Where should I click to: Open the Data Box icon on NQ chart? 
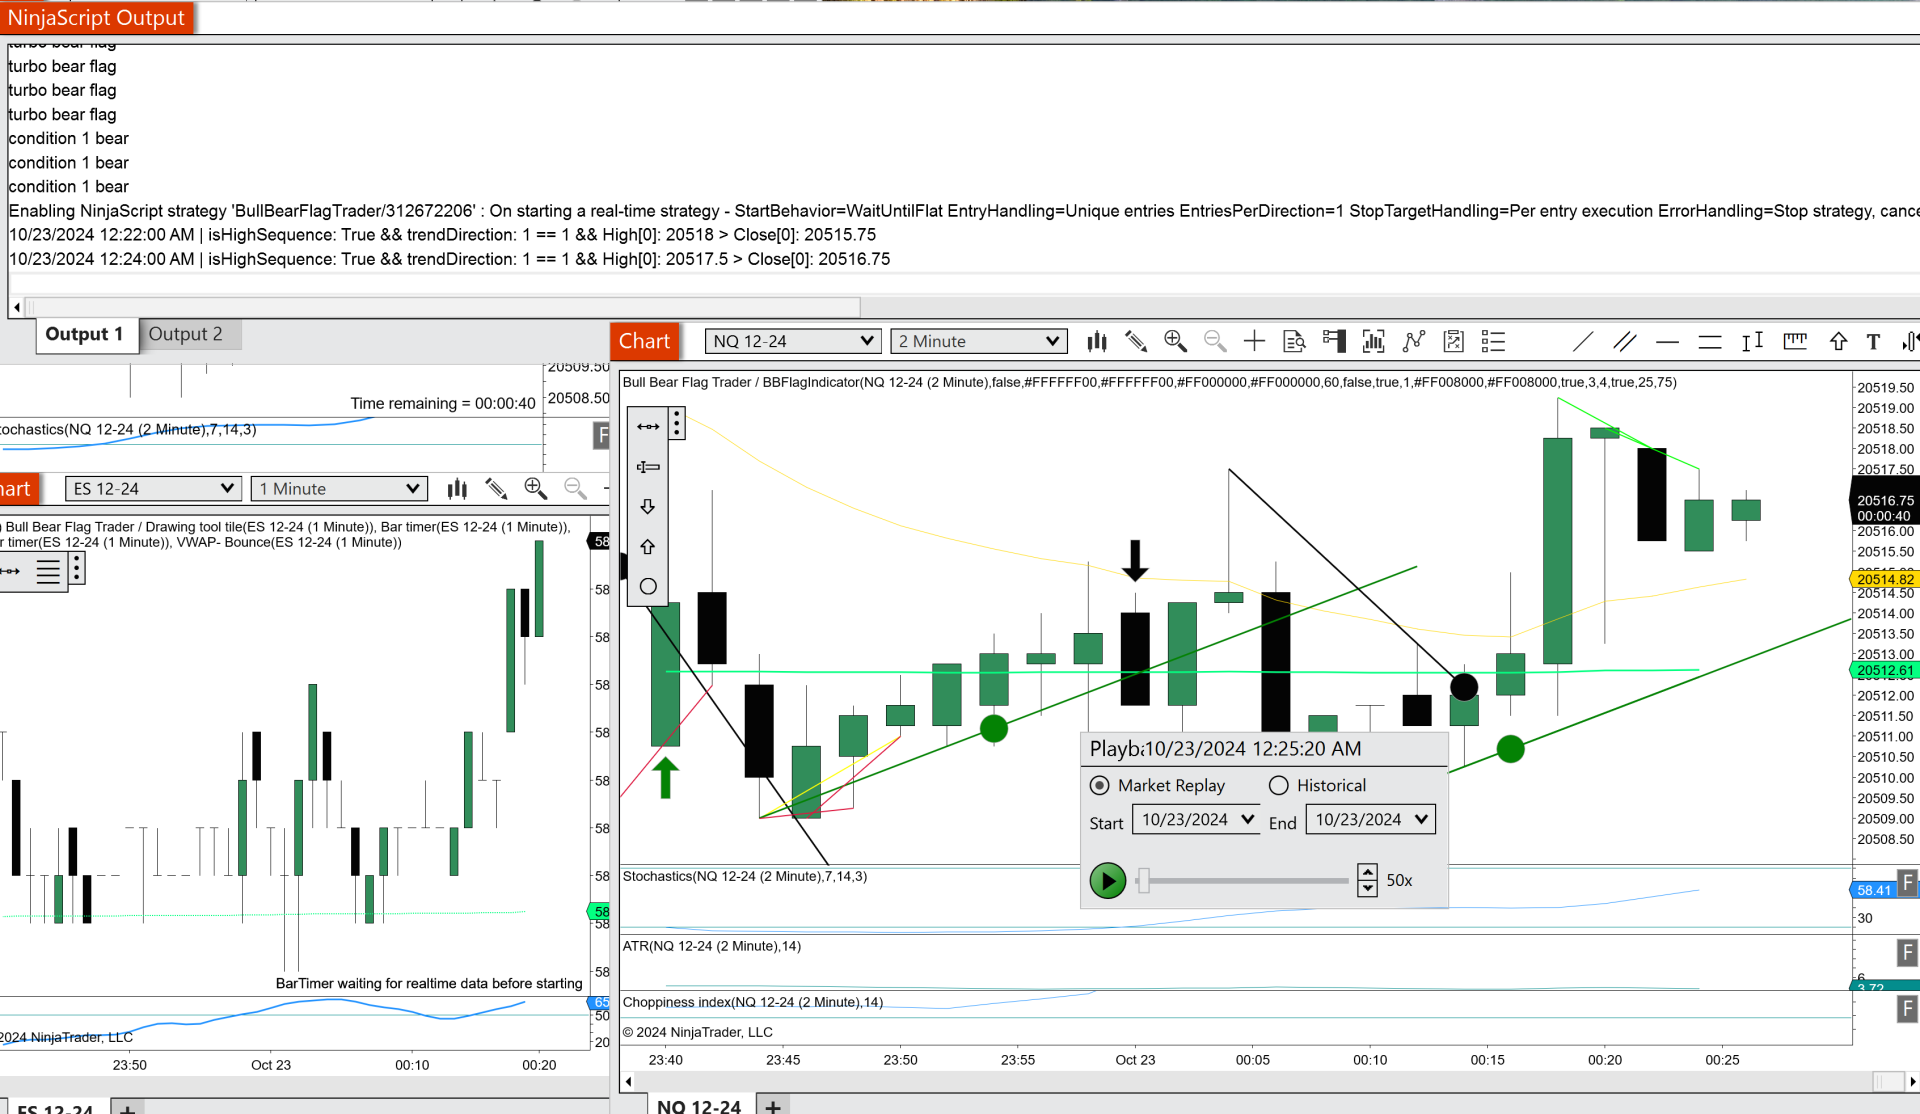[1294, 342]
